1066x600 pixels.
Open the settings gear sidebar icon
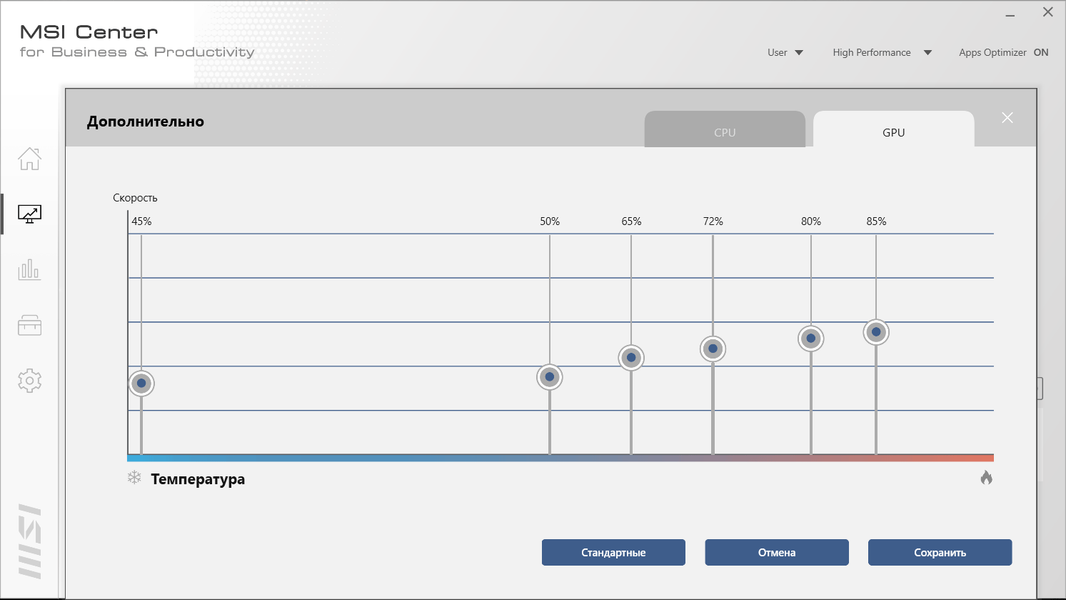pyautogui.click(x=29, y=381)
